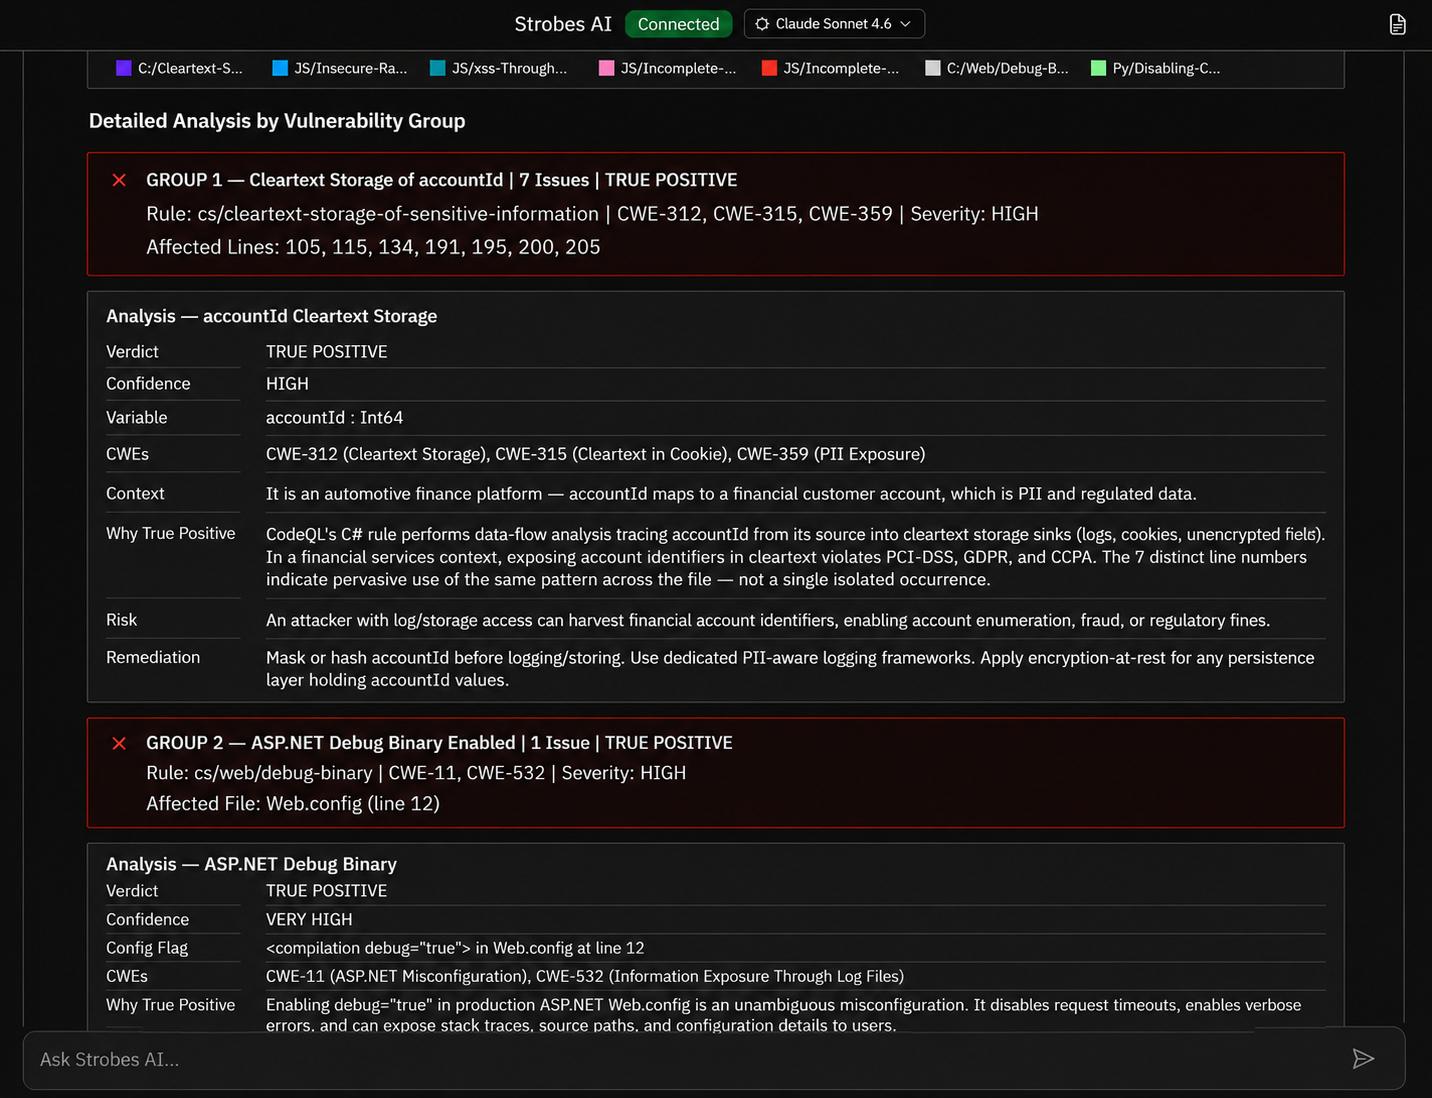Select the Detailed Analysis by Vulnerability Group heading

tap(277, 121)
